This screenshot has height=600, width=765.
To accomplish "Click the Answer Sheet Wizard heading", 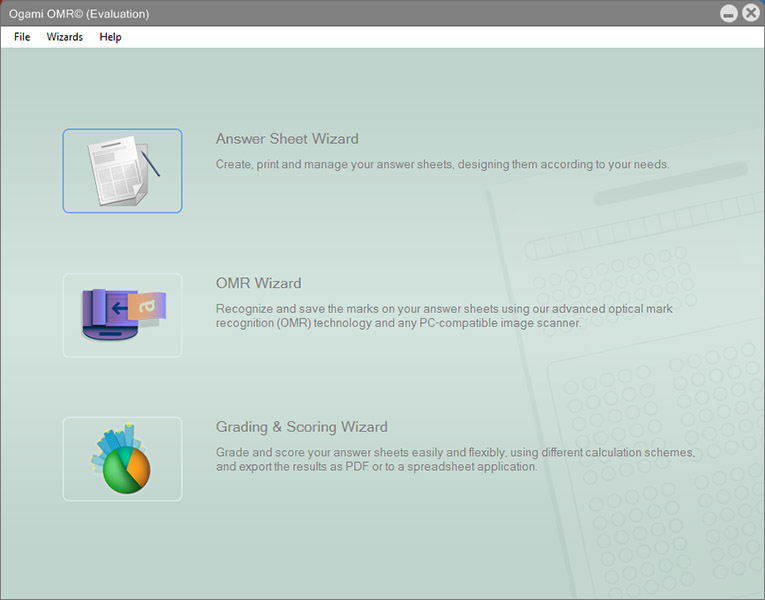I will pyautogui.click(x=287, y=139).
